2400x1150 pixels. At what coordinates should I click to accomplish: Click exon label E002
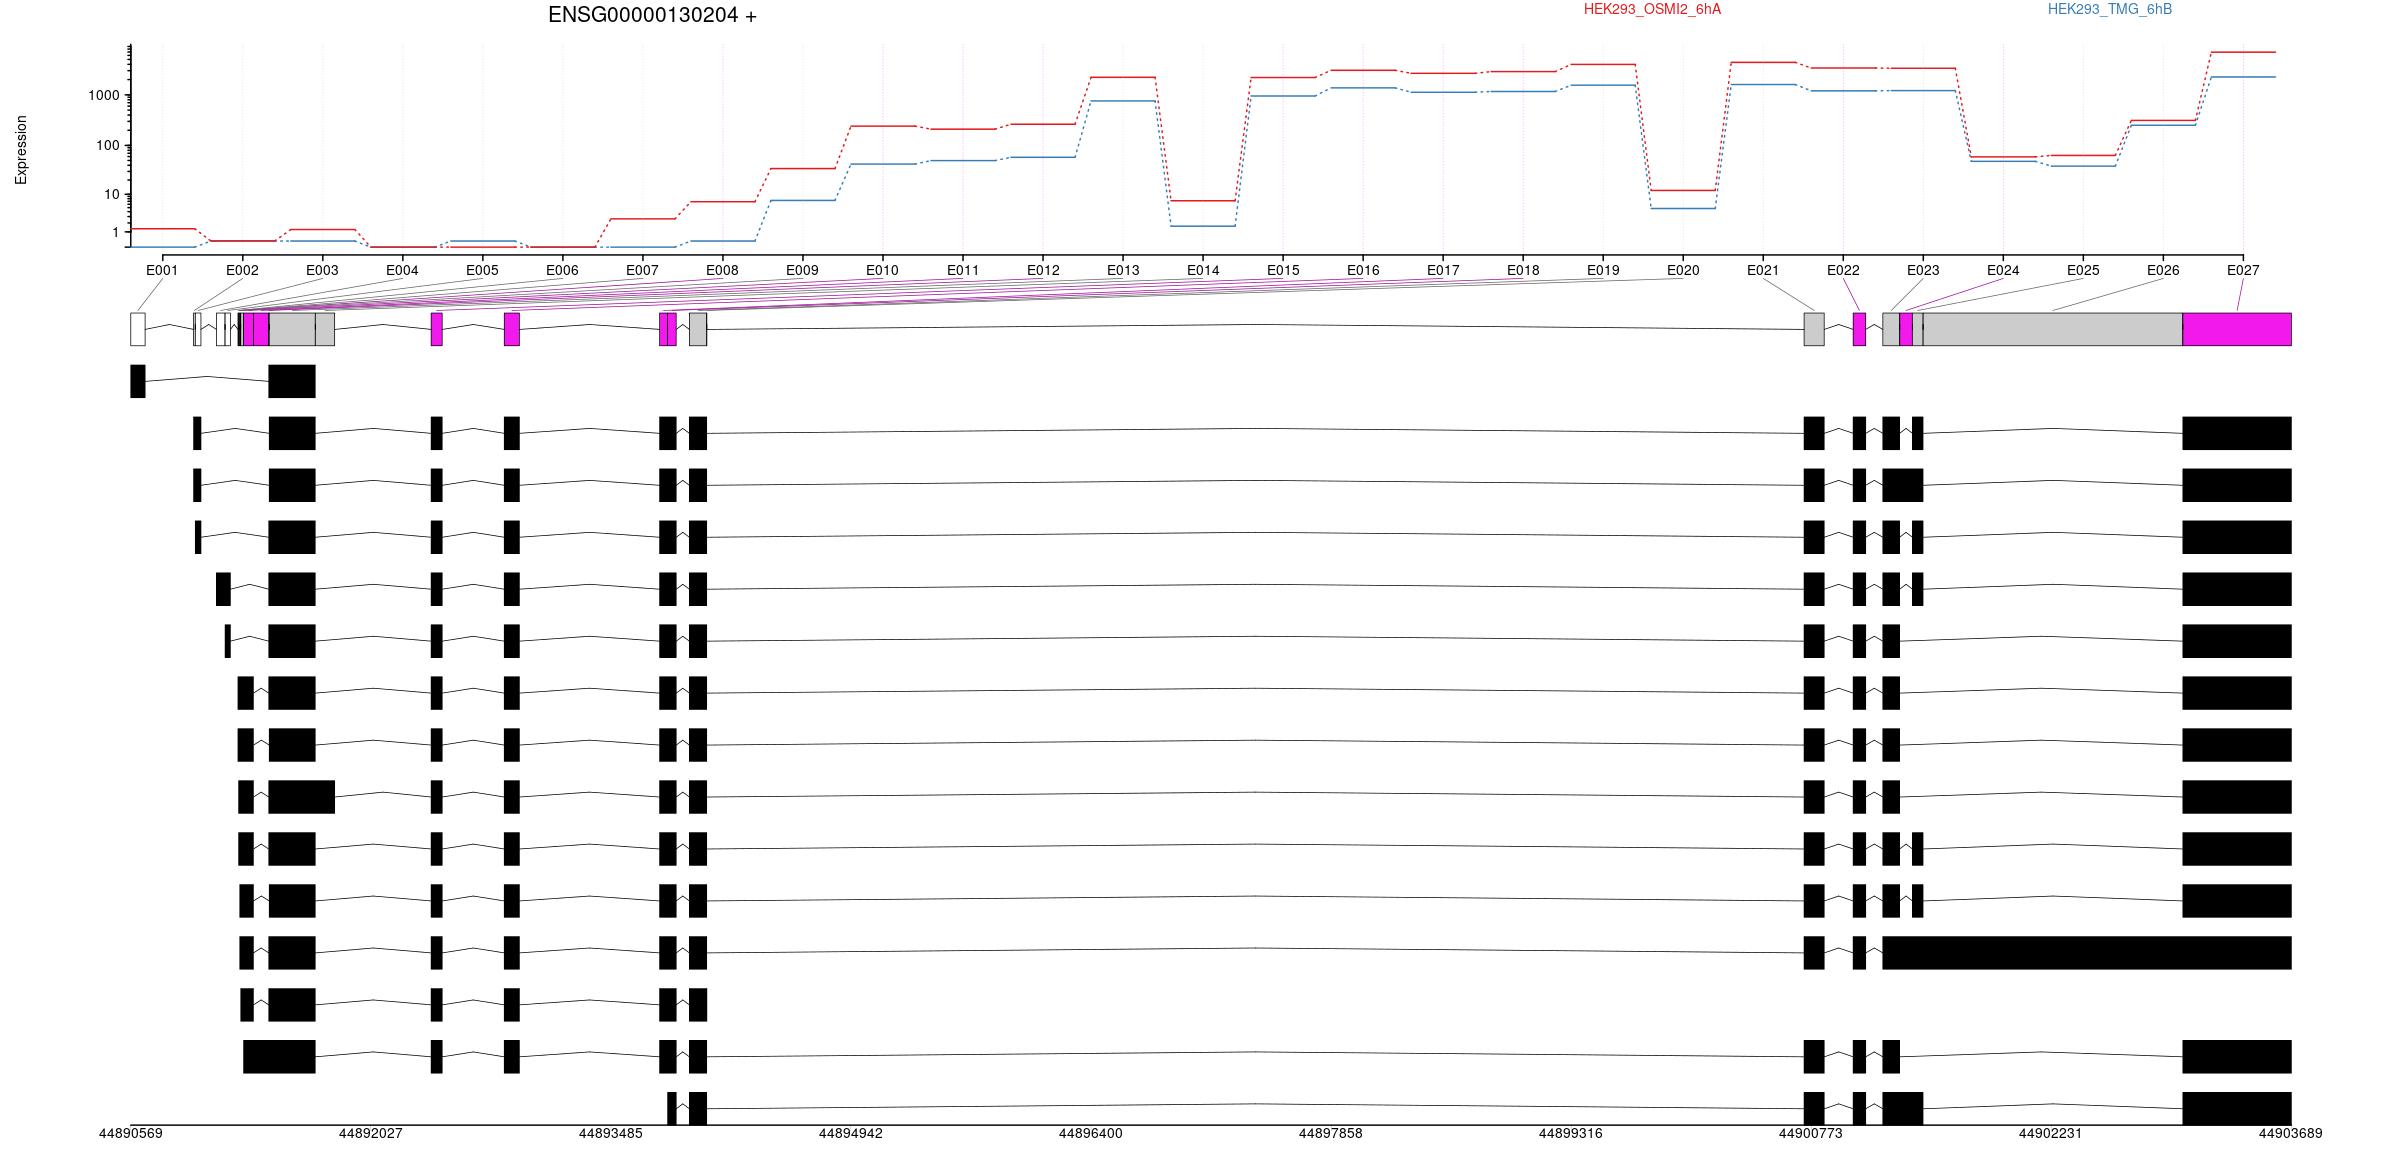pyautogui.click(x=242, y=270)
